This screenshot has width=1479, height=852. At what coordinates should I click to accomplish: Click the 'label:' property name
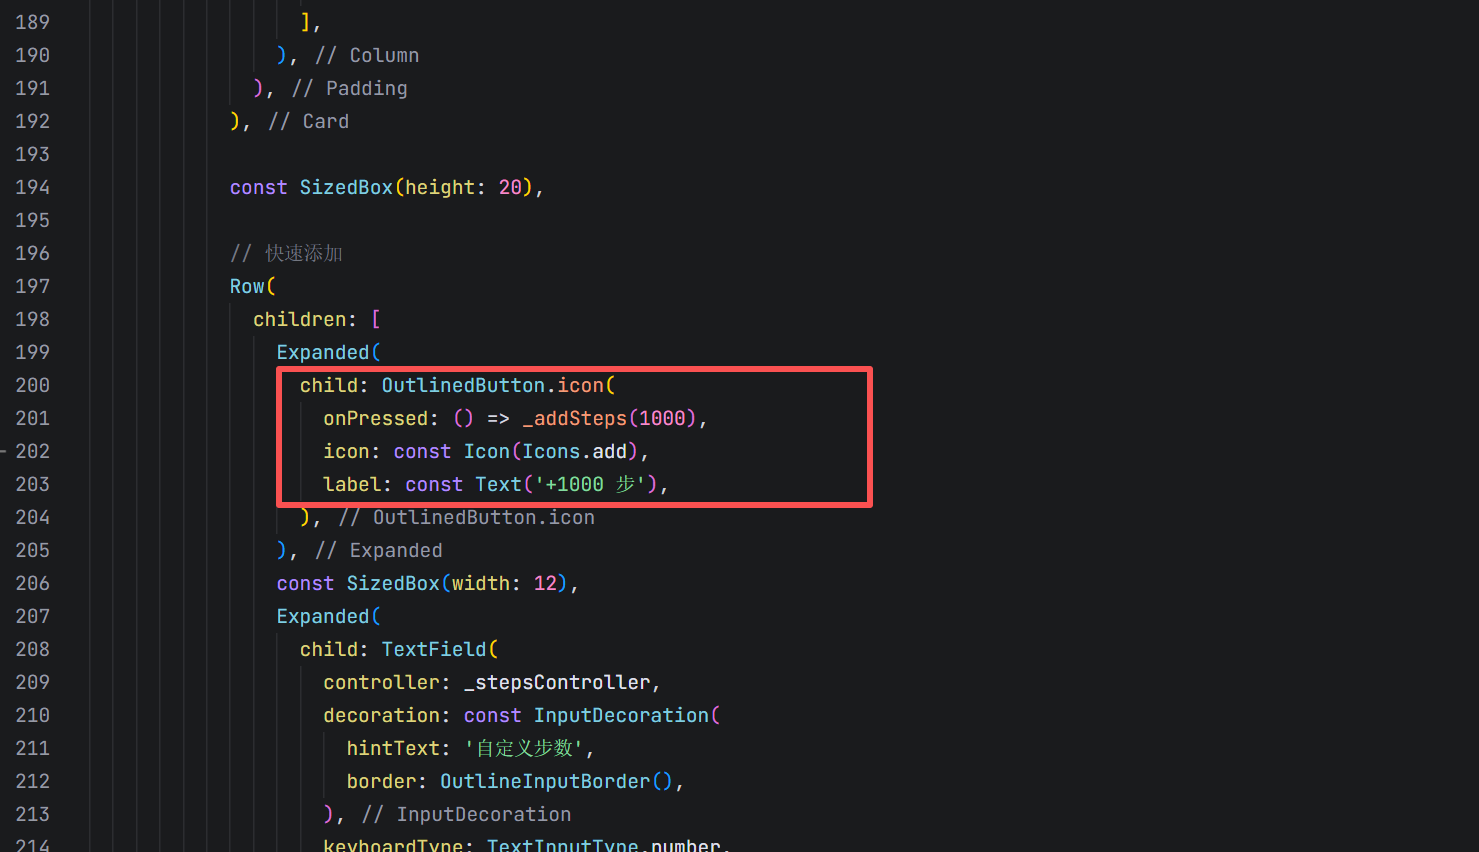(358, 484)
